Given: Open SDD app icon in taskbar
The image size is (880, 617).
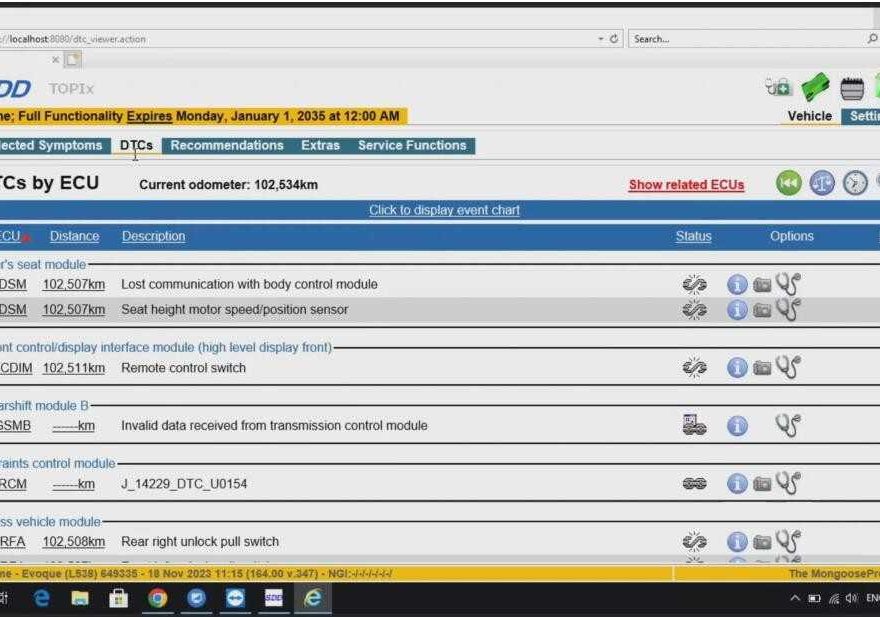Looking at the screenshot, I should click(x=274, y=598).
